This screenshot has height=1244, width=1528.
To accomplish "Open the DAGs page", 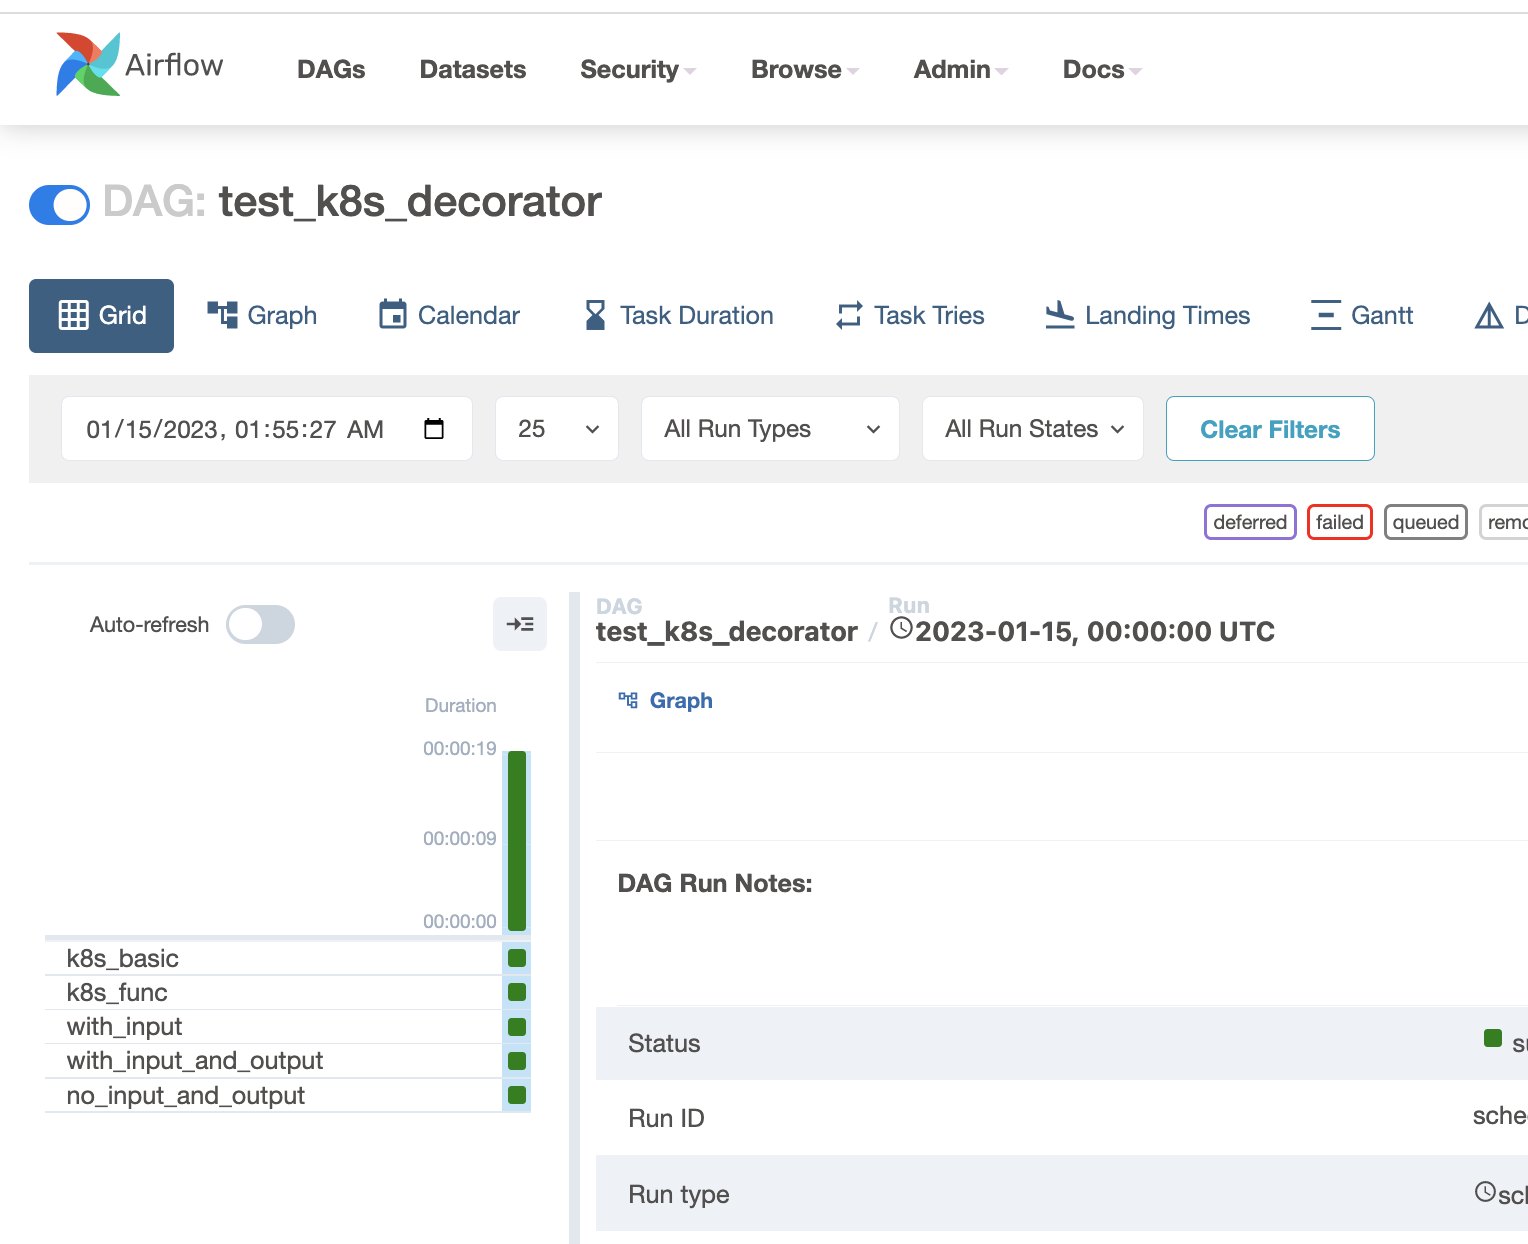I will [x=331, y=69].
